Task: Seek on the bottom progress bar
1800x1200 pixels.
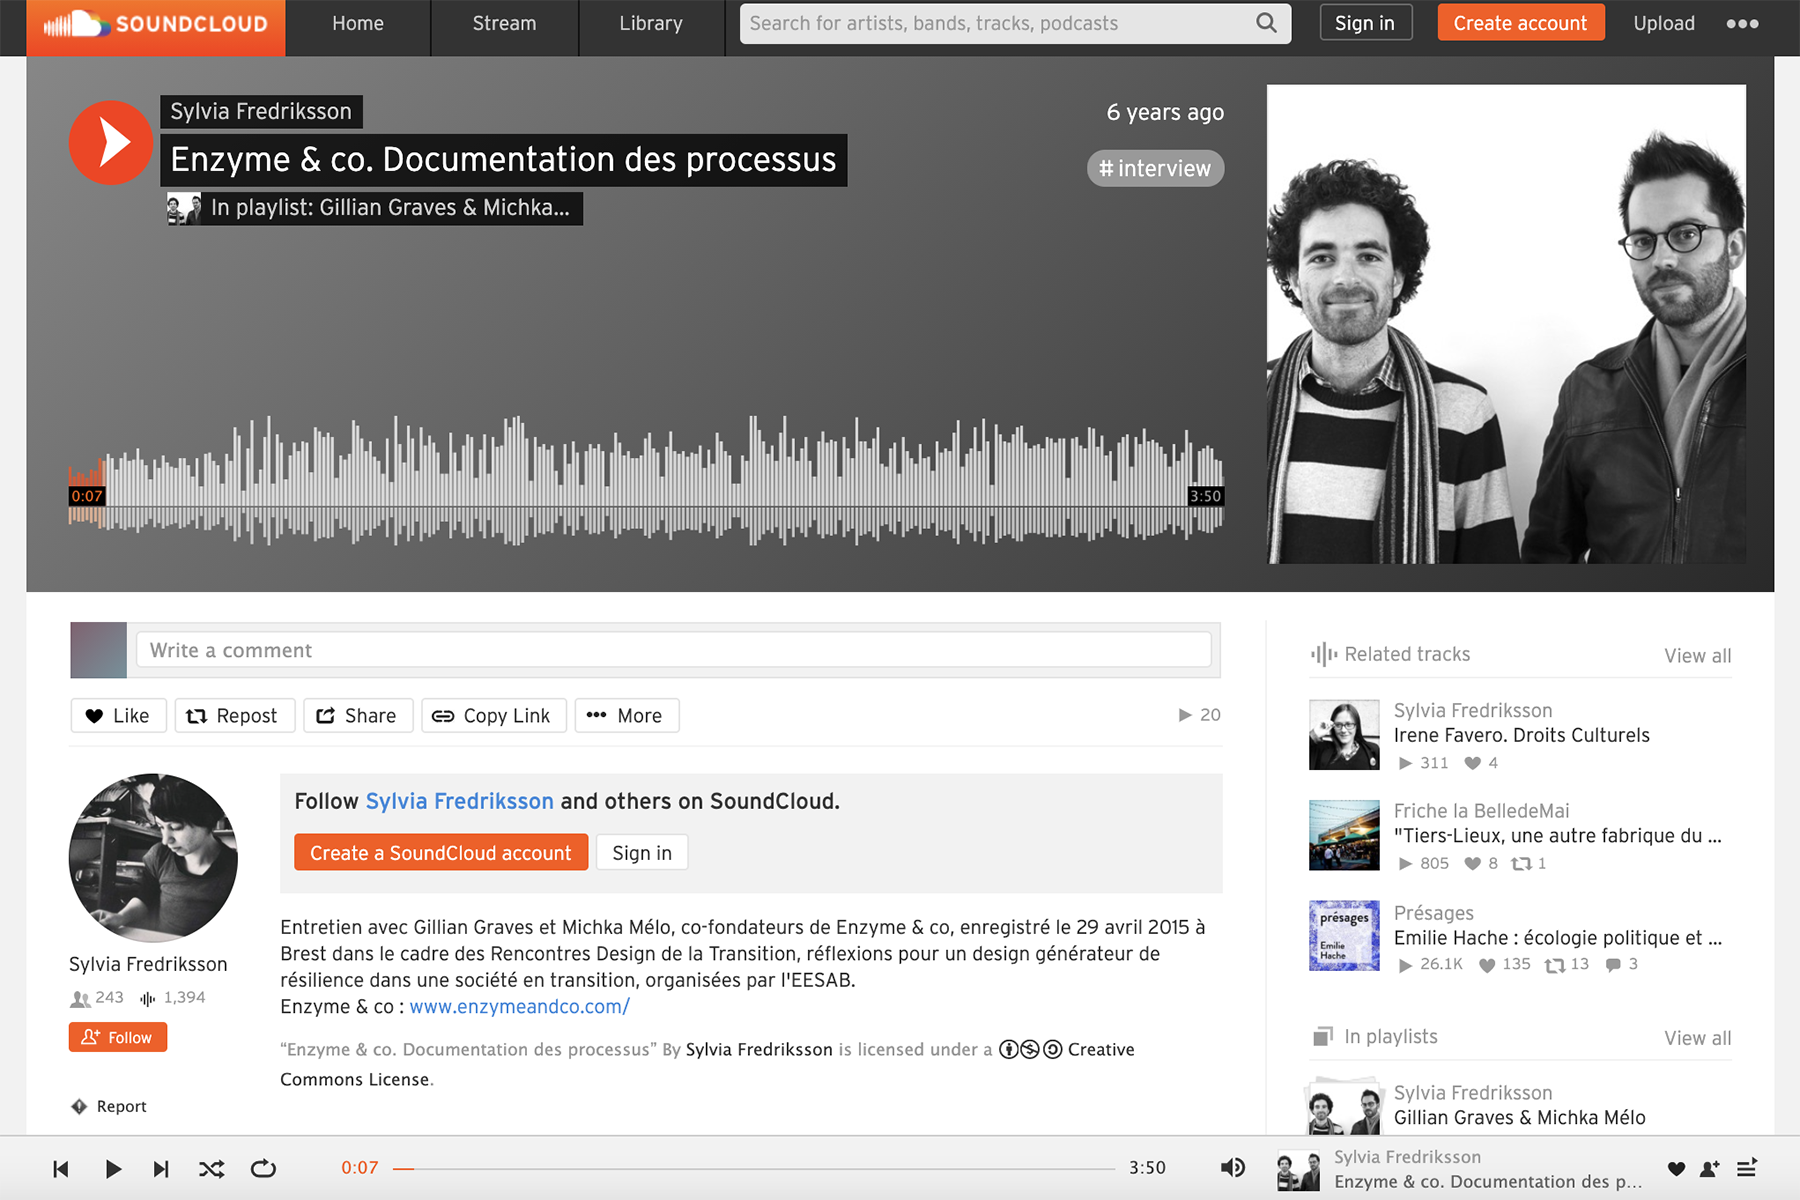Action: (754, 1168)
